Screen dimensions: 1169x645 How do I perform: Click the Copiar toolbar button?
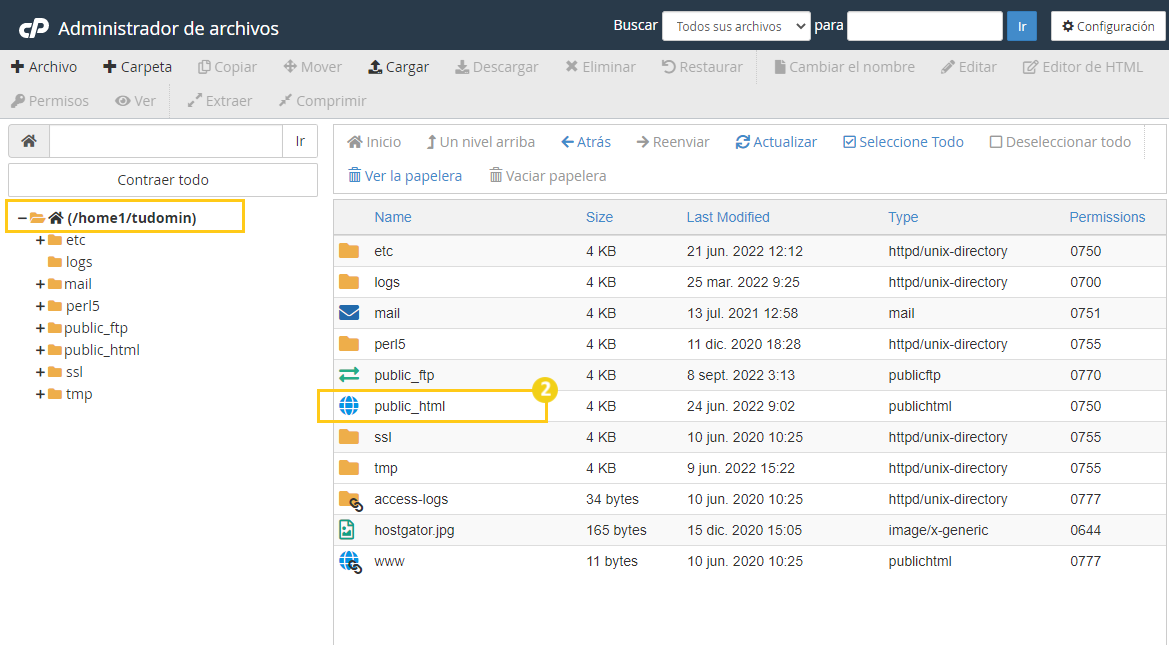coord(227,67)
